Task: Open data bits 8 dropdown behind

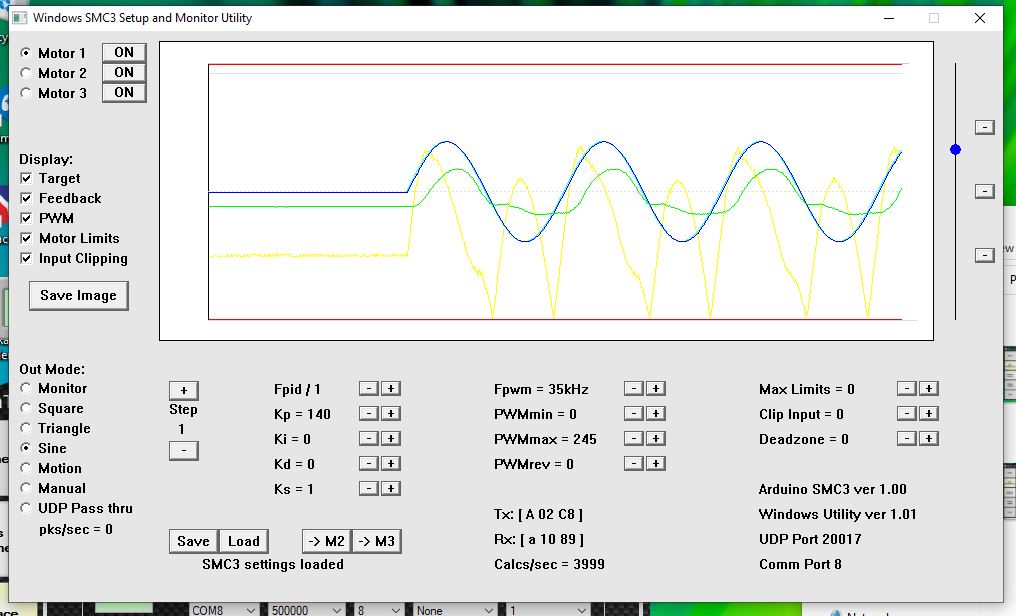Action: tap(379, 610)
